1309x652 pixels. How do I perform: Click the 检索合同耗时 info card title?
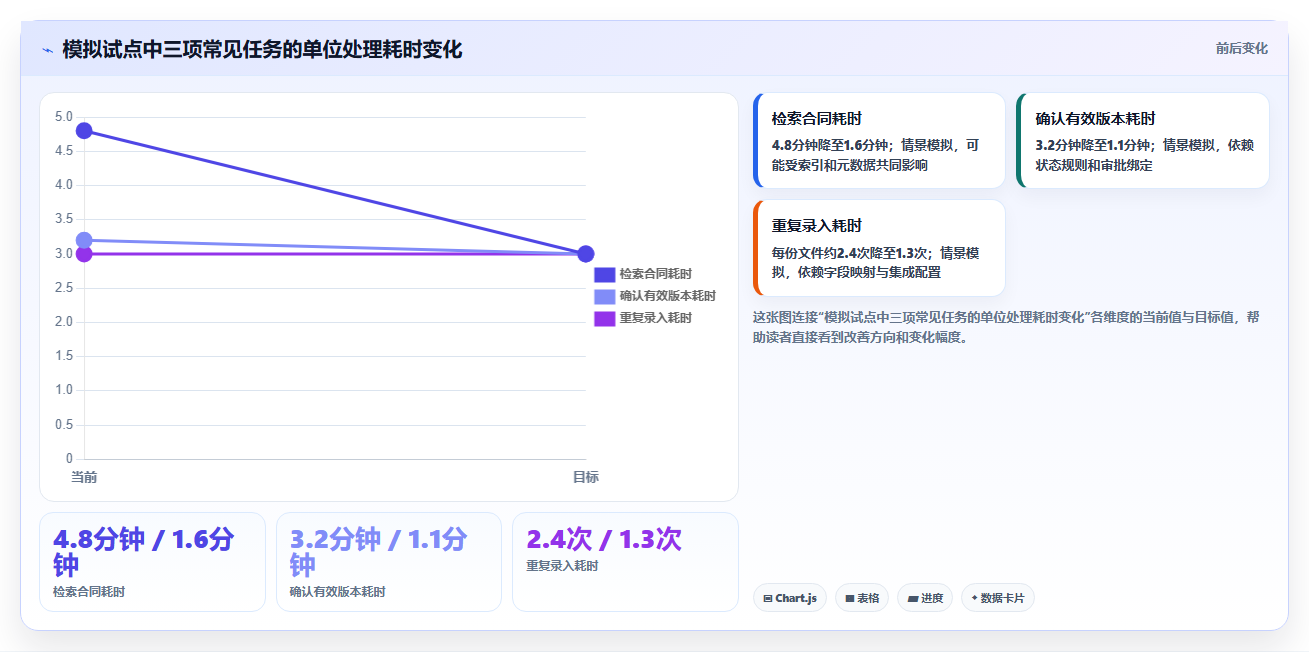pyautogui.click(x=817, y=118)
